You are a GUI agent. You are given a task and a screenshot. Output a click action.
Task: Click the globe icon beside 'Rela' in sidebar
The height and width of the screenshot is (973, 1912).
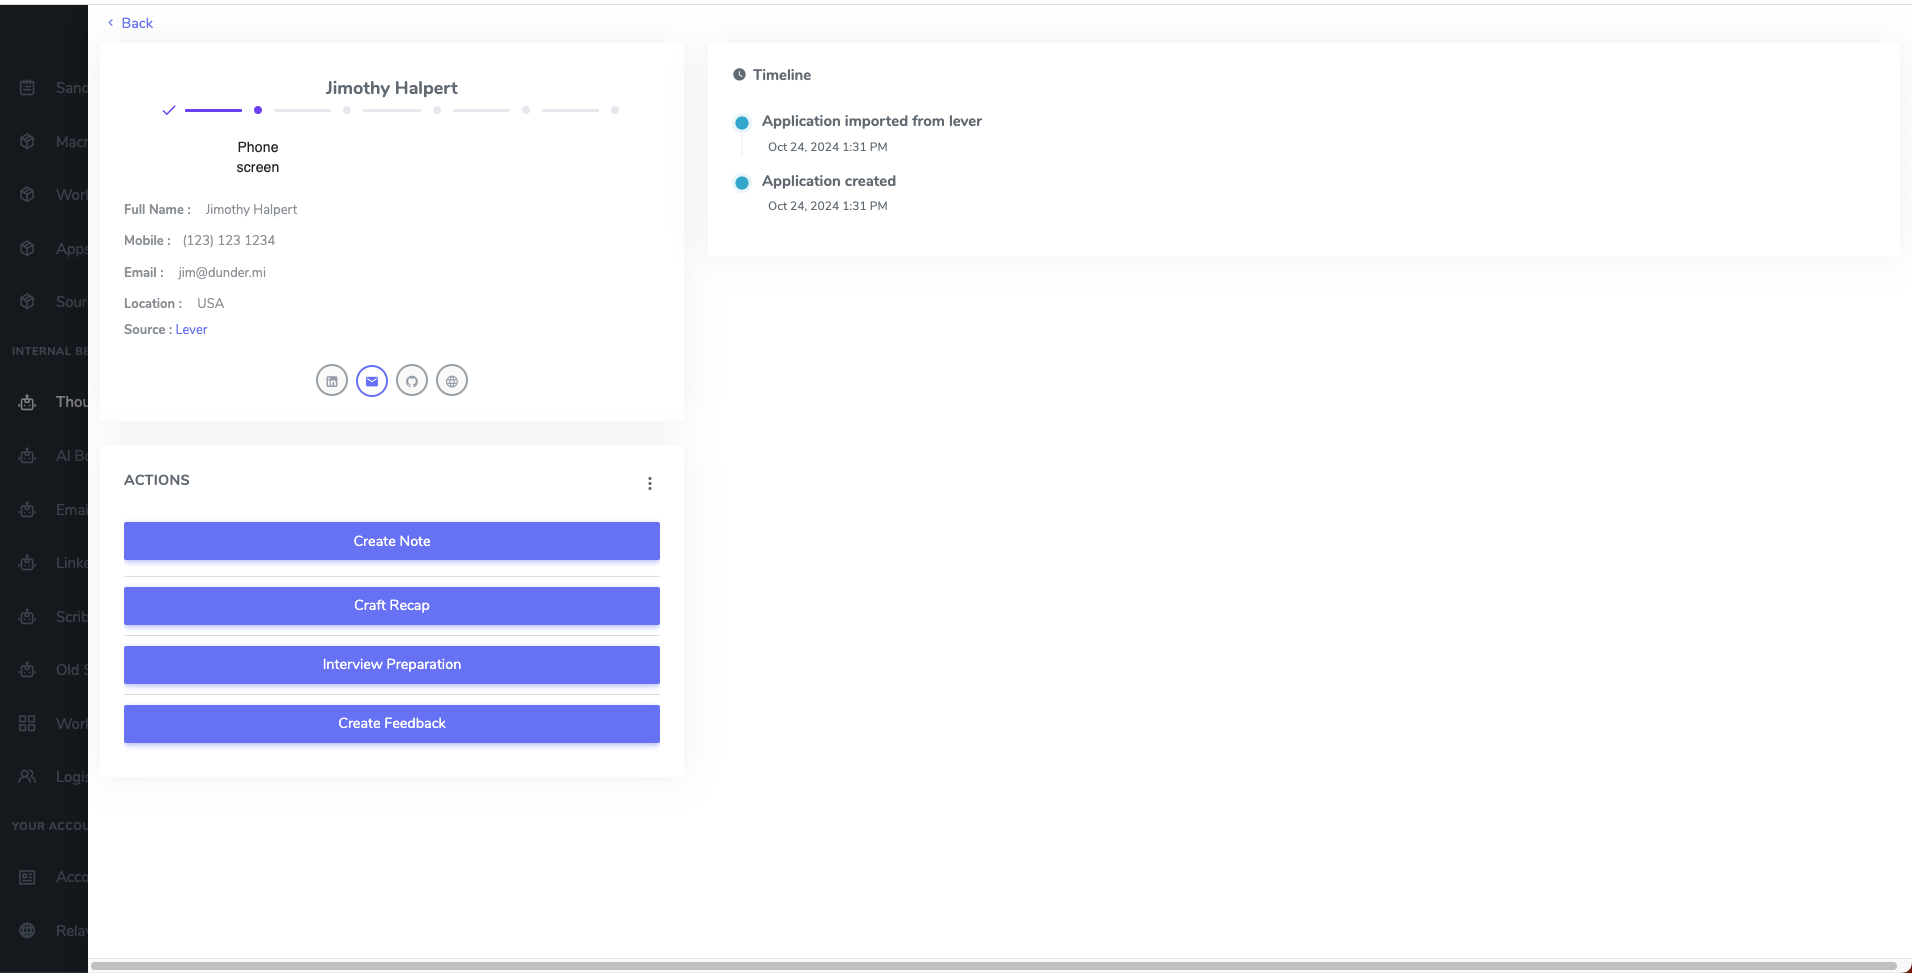pyautogui.click(x=28, y=931)
